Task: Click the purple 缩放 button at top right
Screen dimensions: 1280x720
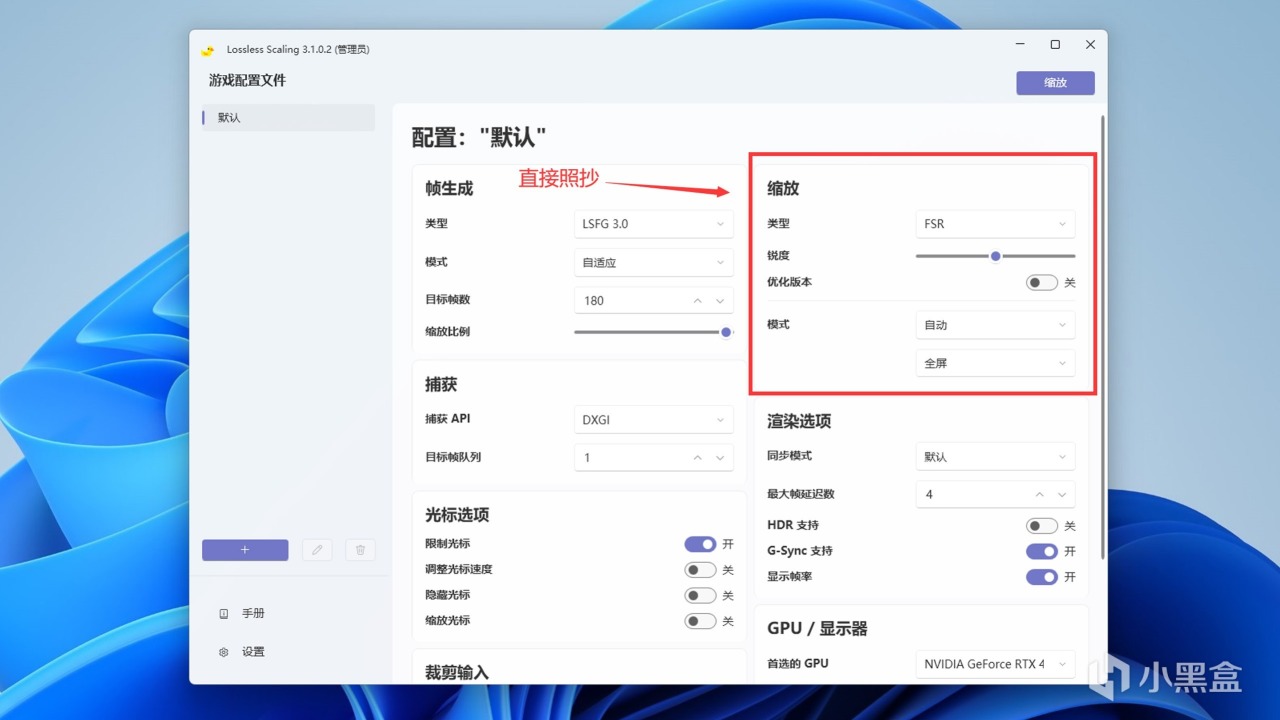Action: tap(1055, 83)
